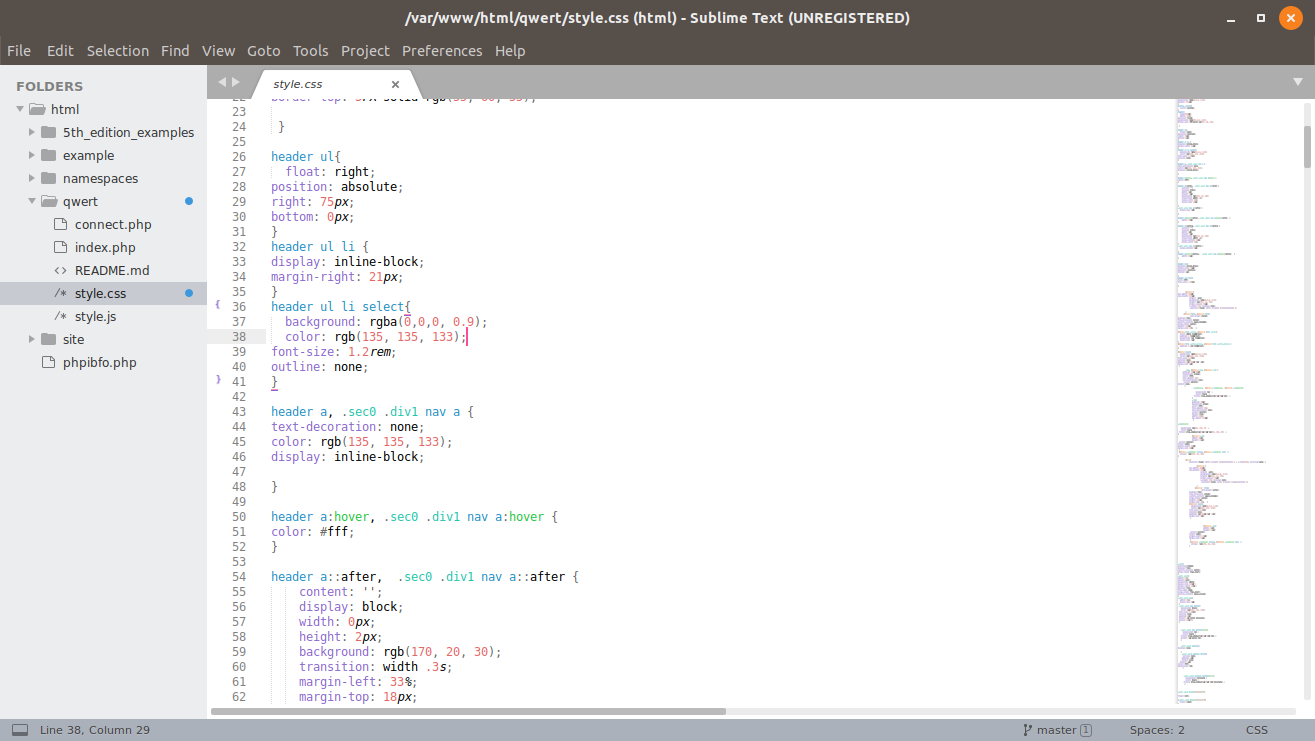Click the master git branch indicator
This screenshot has height=741, width=1315.
[x=1057, y=730]
